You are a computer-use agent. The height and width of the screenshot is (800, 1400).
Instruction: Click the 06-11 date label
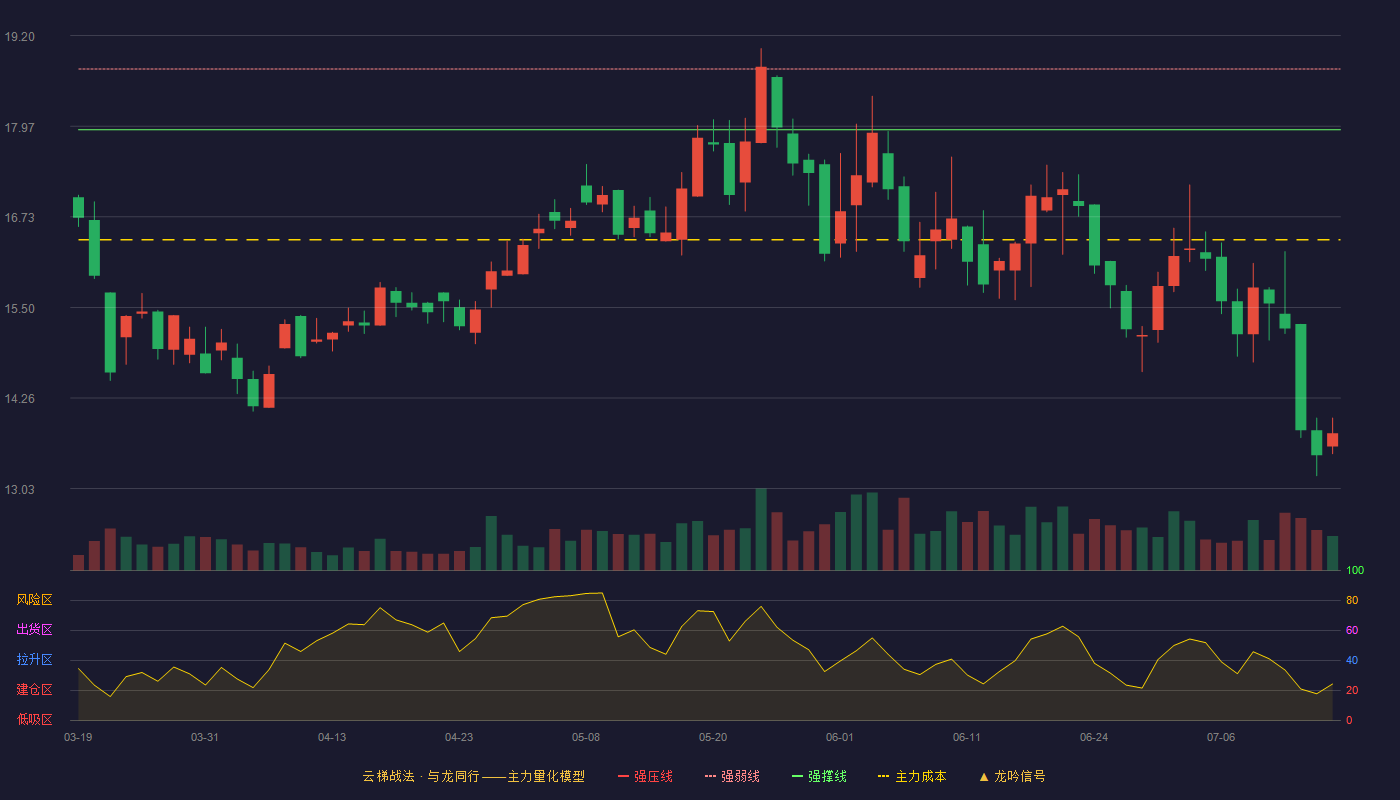(x=967, y=737)
